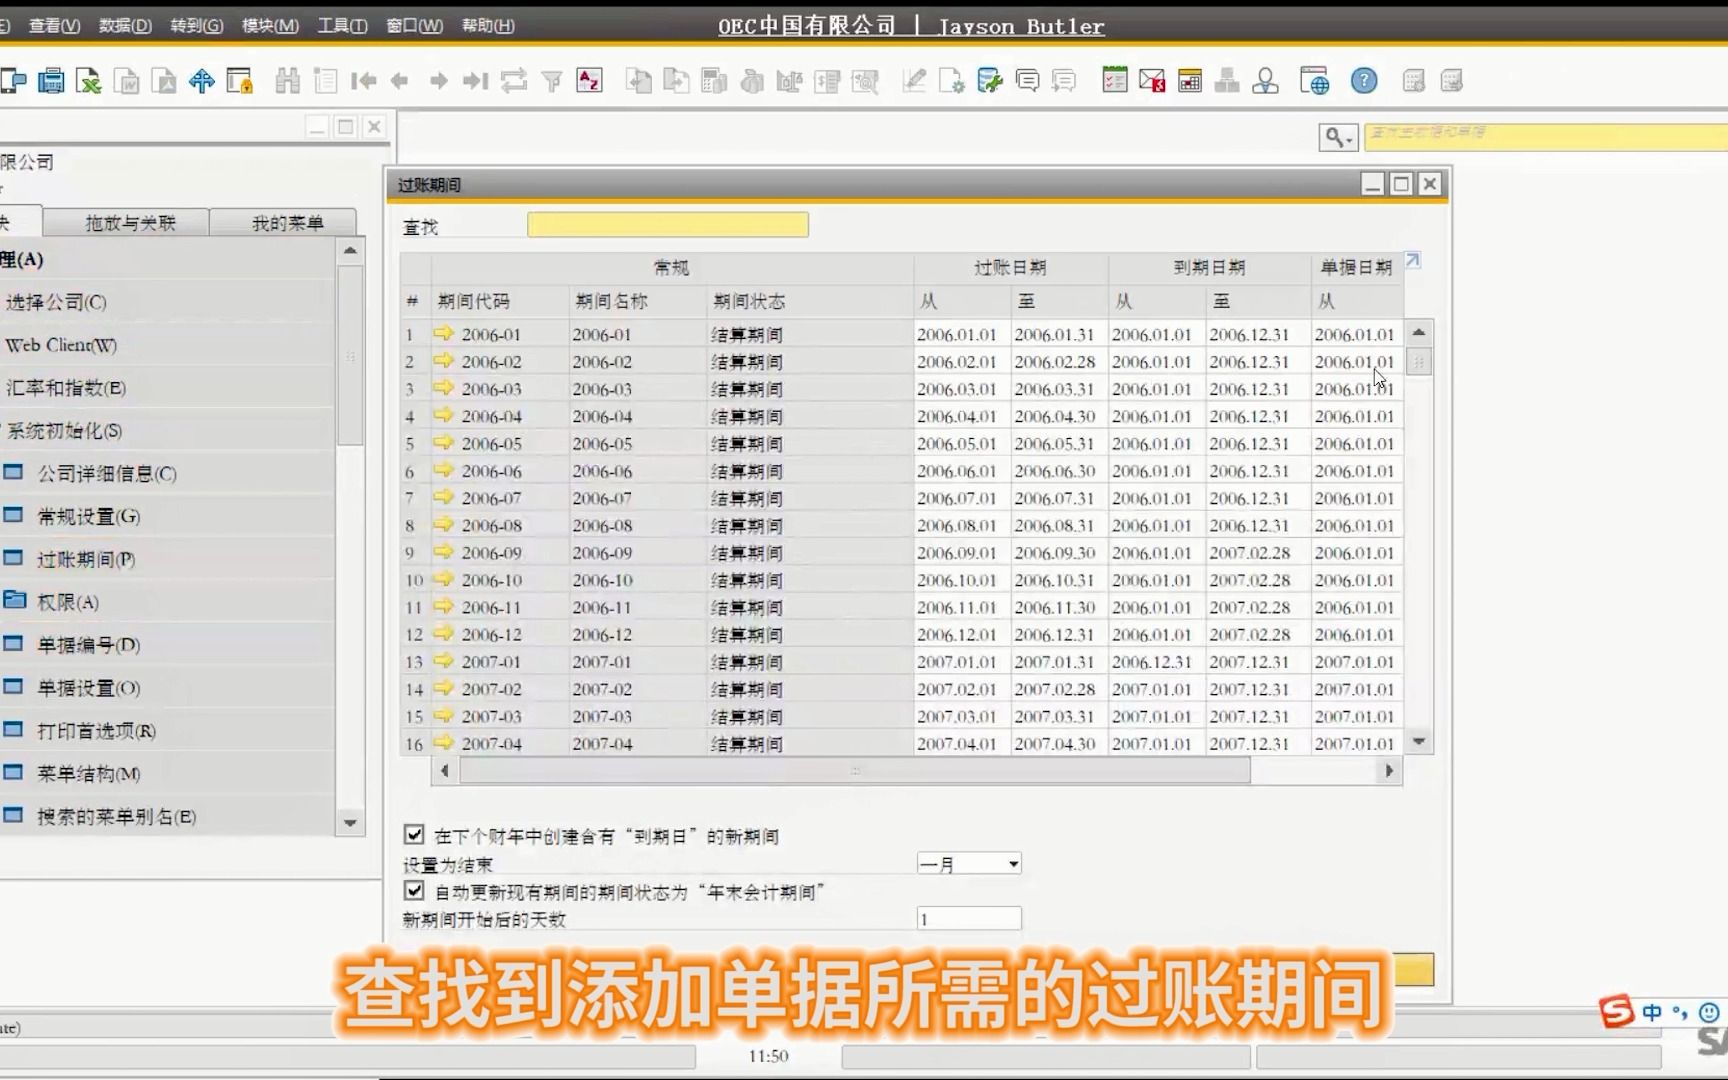The height and width of the screenshot is (1080, 1728).
Task: Open 打印首选项(R) menu entry
Action: click(96, 730)
